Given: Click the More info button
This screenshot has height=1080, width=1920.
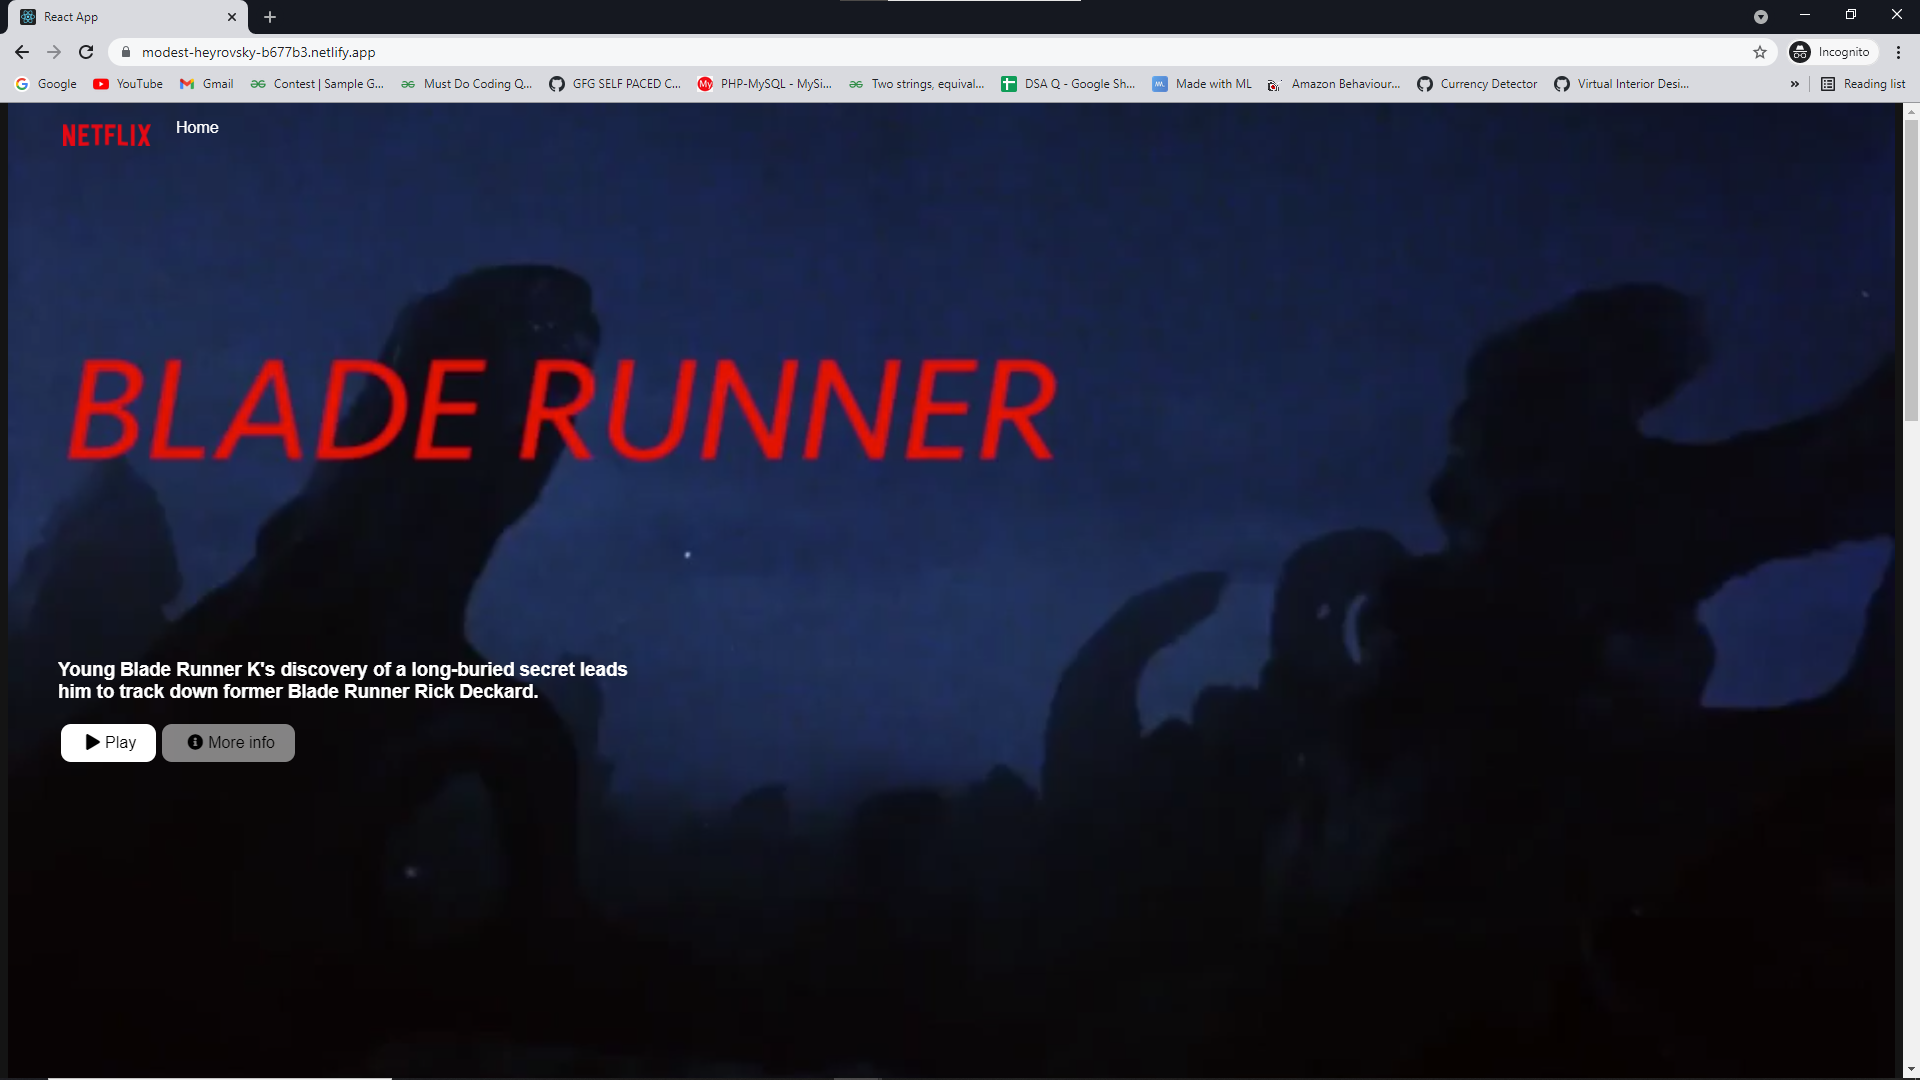Looking at the screenshot, I should point(229,742).
